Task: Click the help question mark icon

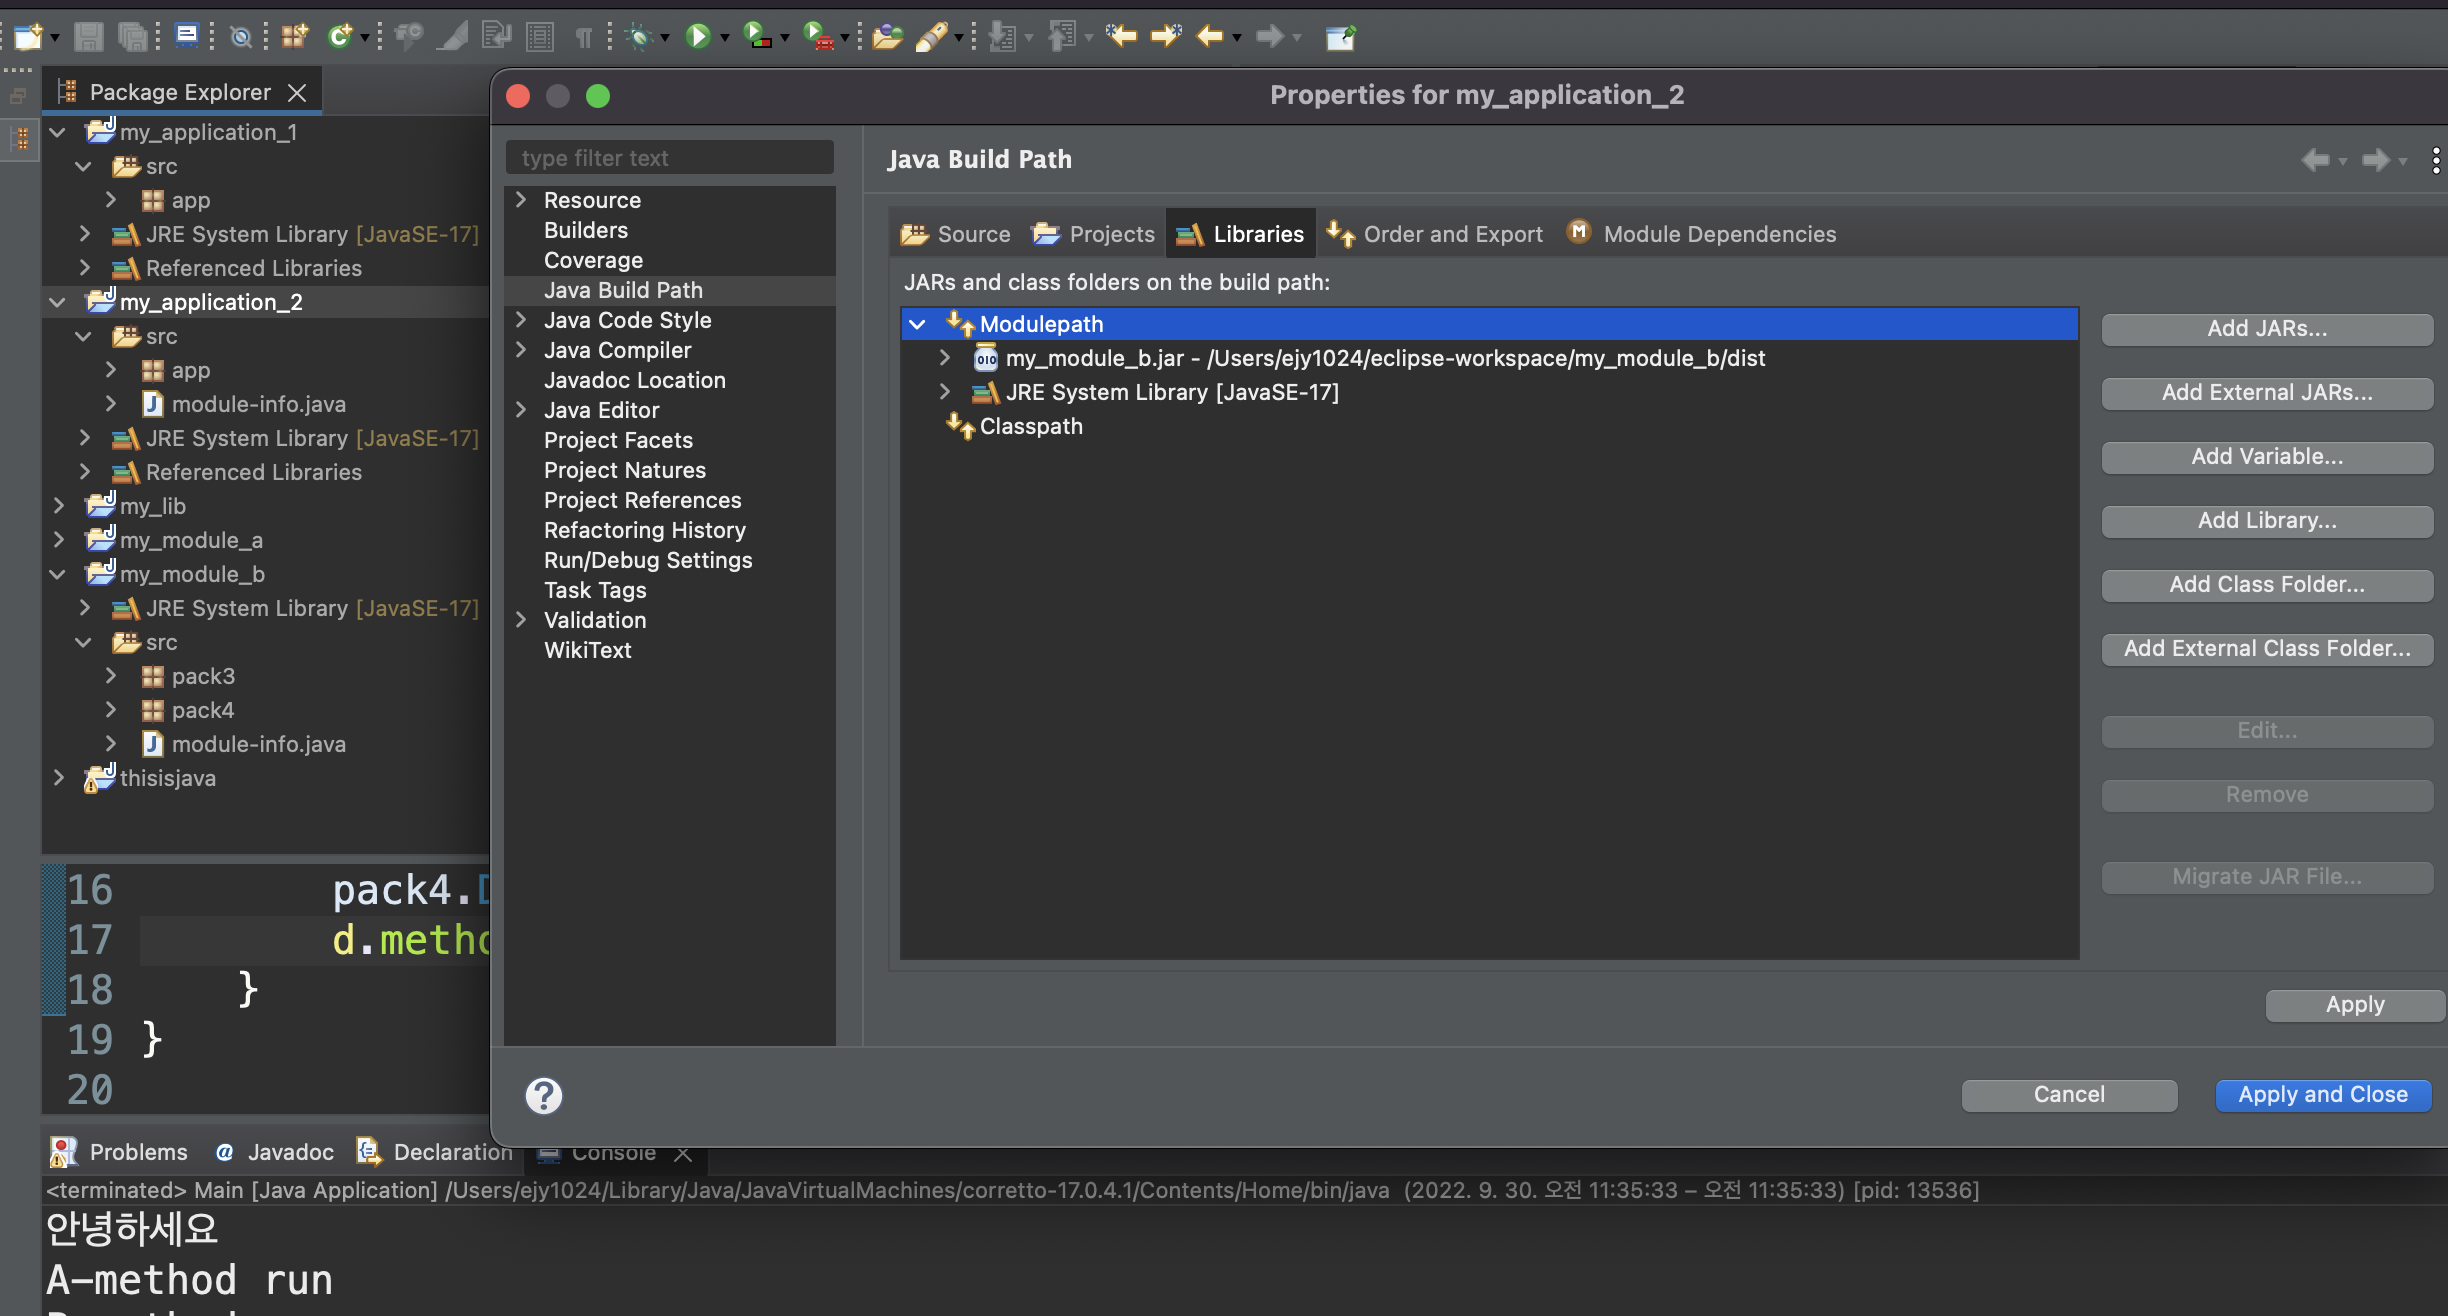Action: click(x=544, y=1096)
